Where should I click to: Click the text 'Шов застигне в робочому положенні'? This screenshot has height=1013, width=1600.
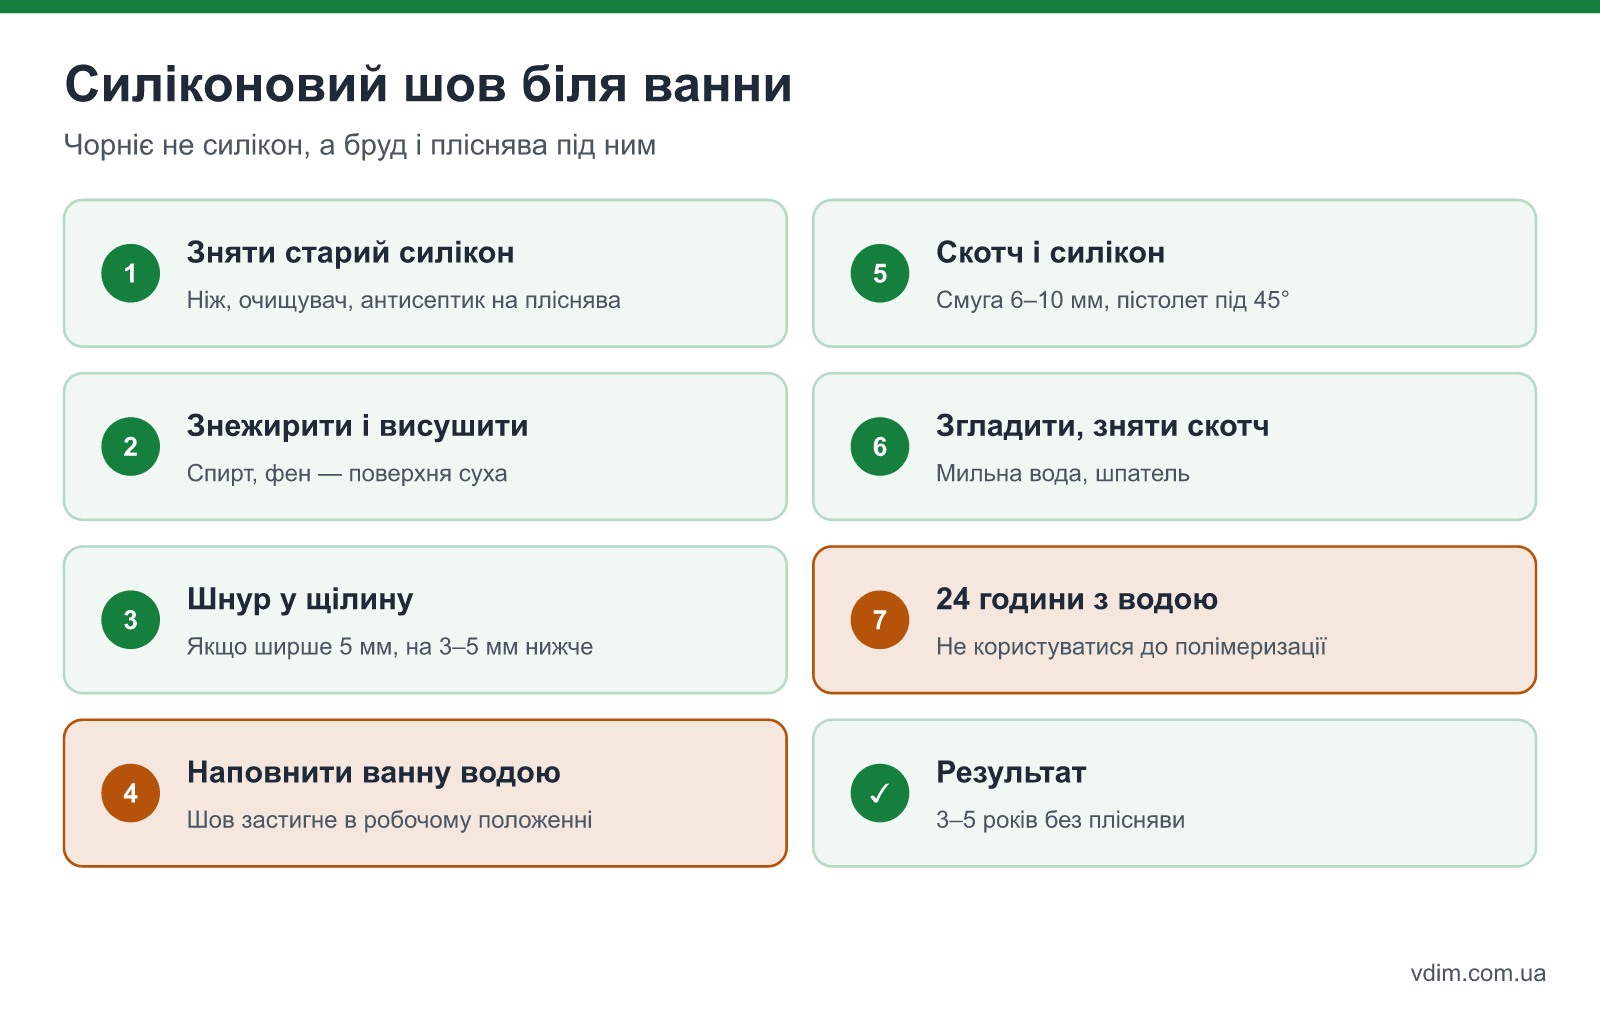tap(390, 820)
